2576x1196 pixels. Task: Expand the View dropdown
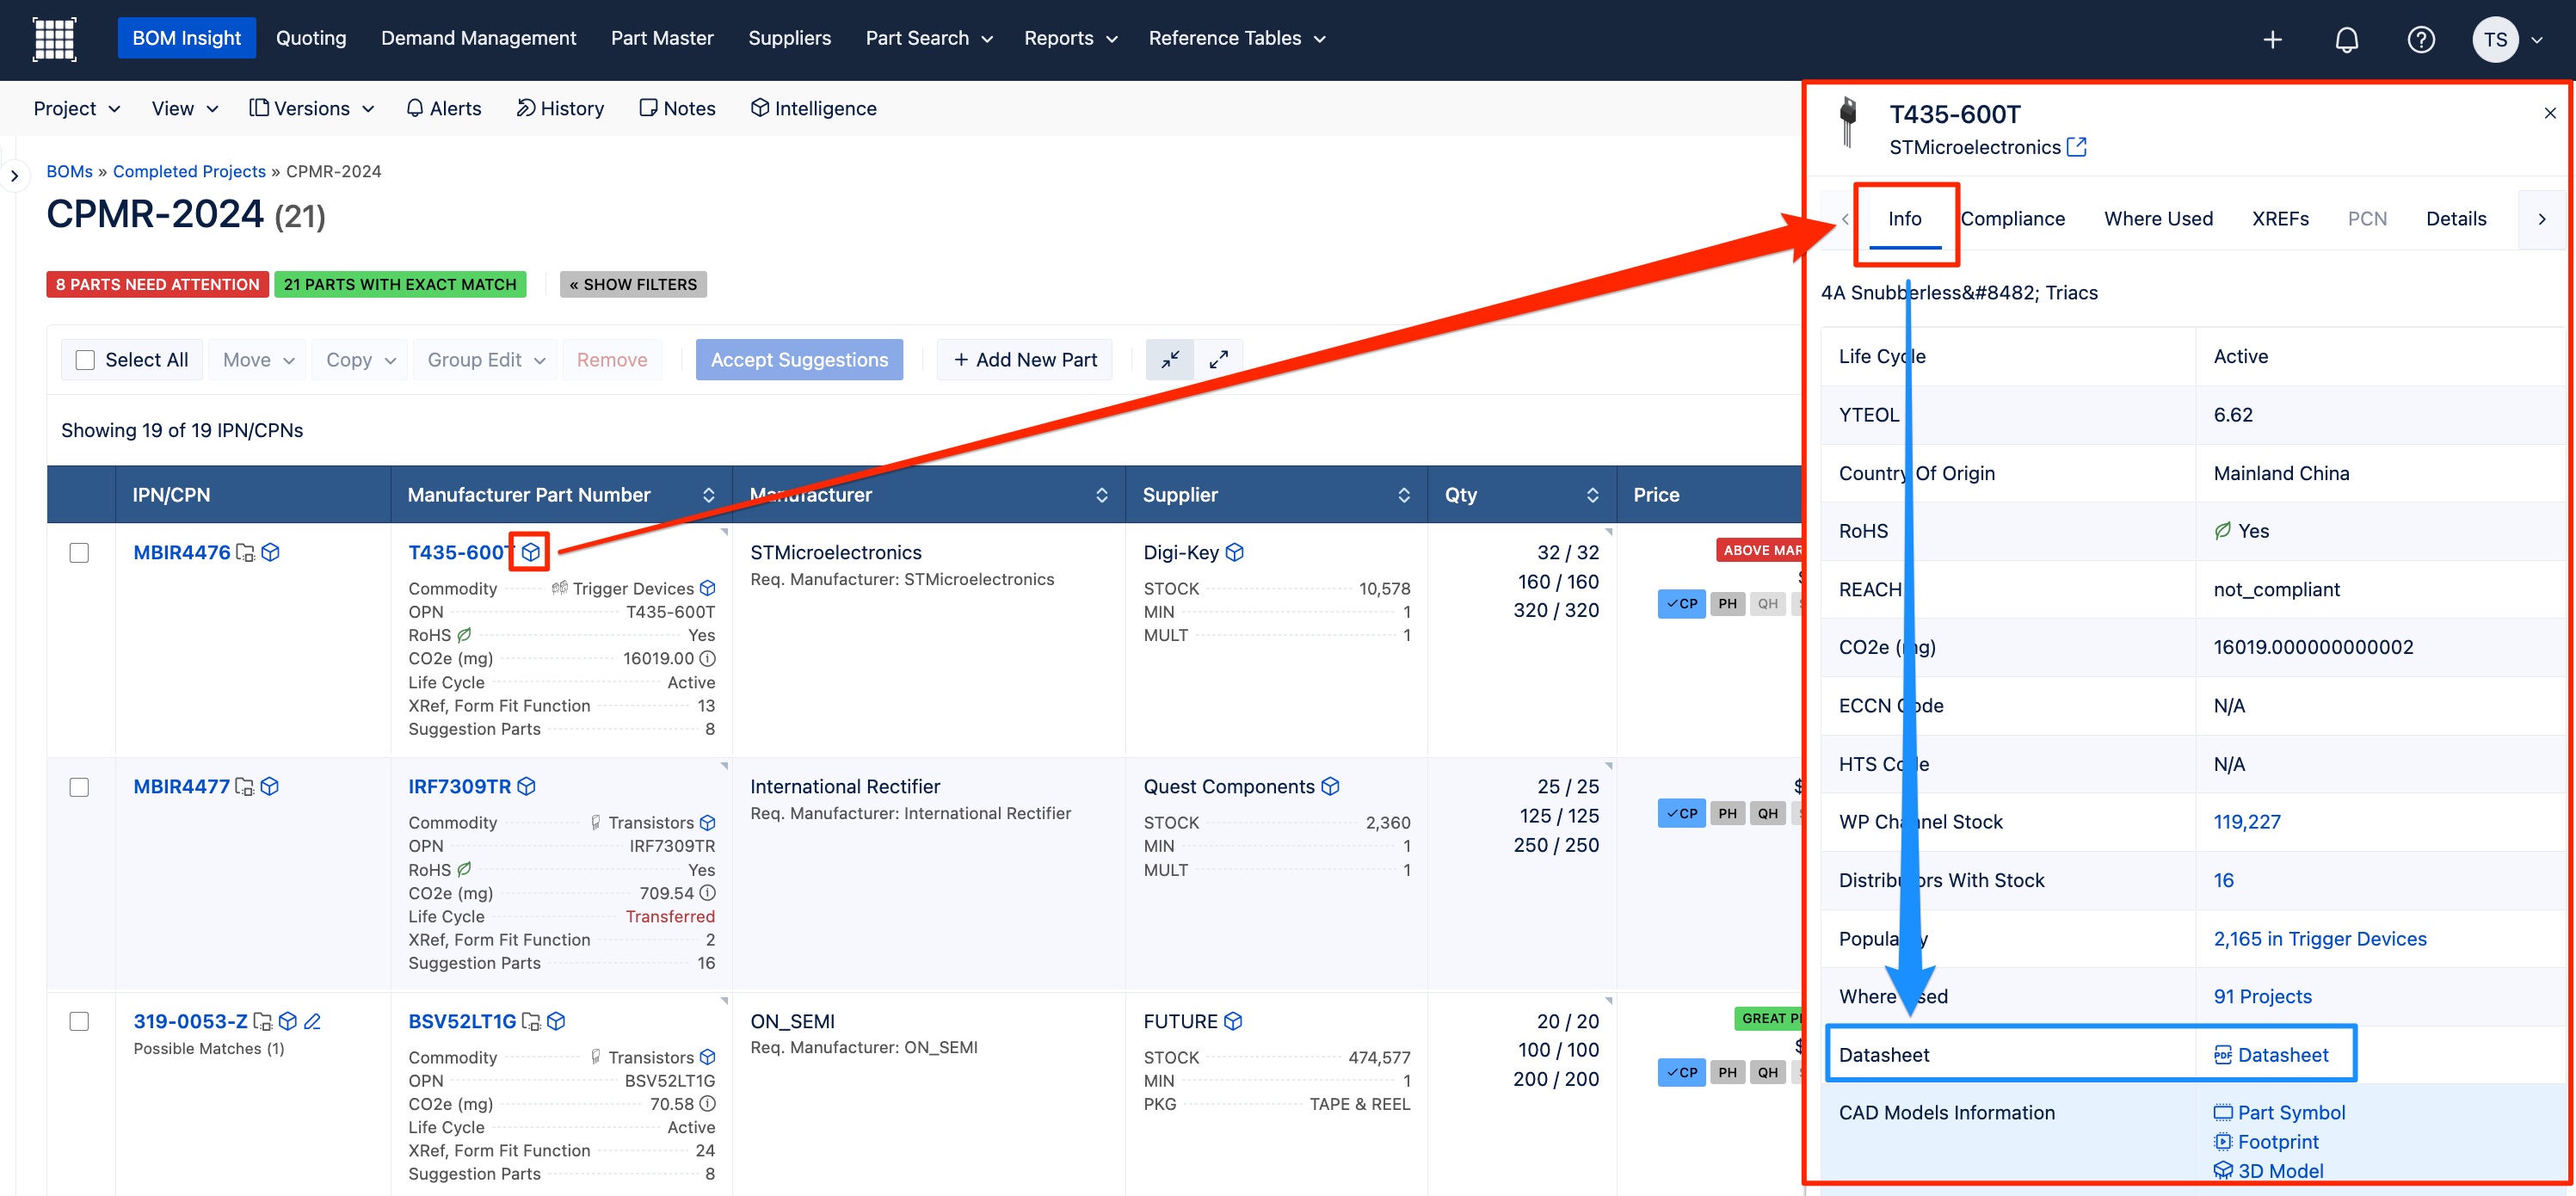coord(185,108)
